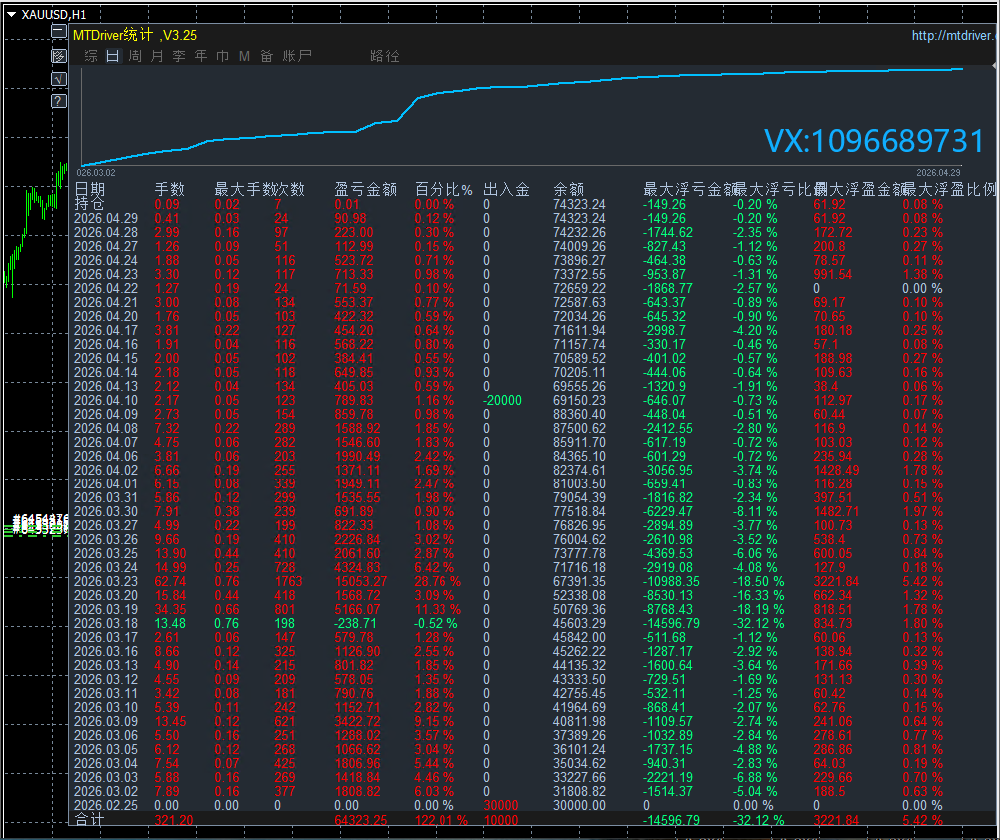Select the M tab
The height and width of the screenshot is (840, 1000).
point(244,56)
